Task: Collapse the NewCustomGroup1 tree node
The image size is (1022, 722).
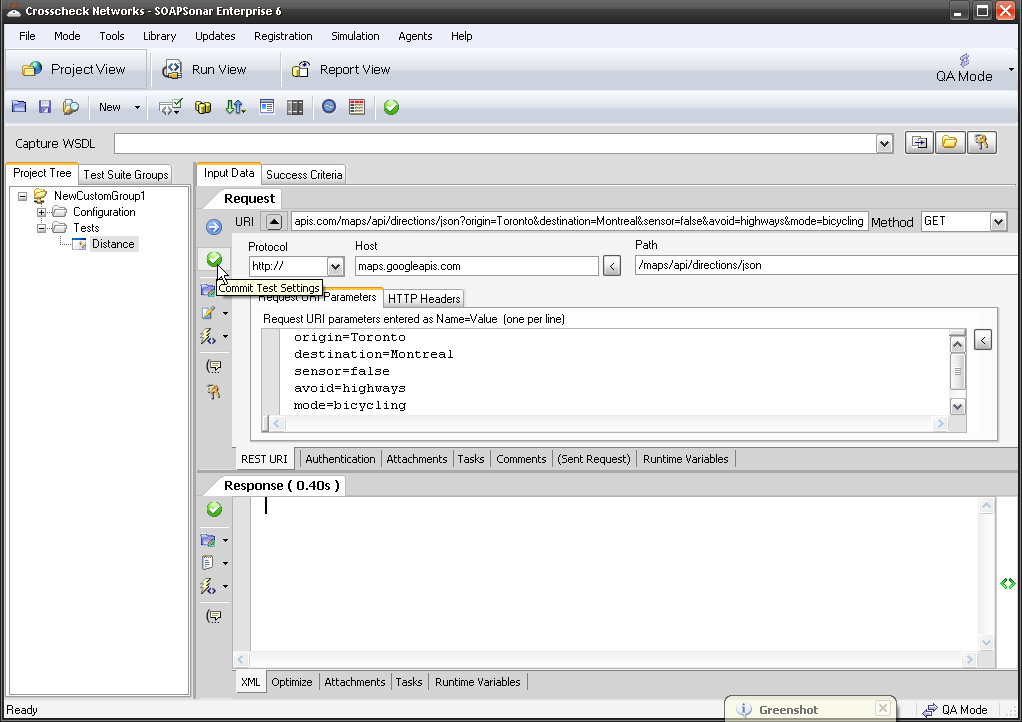Action: [x=22, y=195]
